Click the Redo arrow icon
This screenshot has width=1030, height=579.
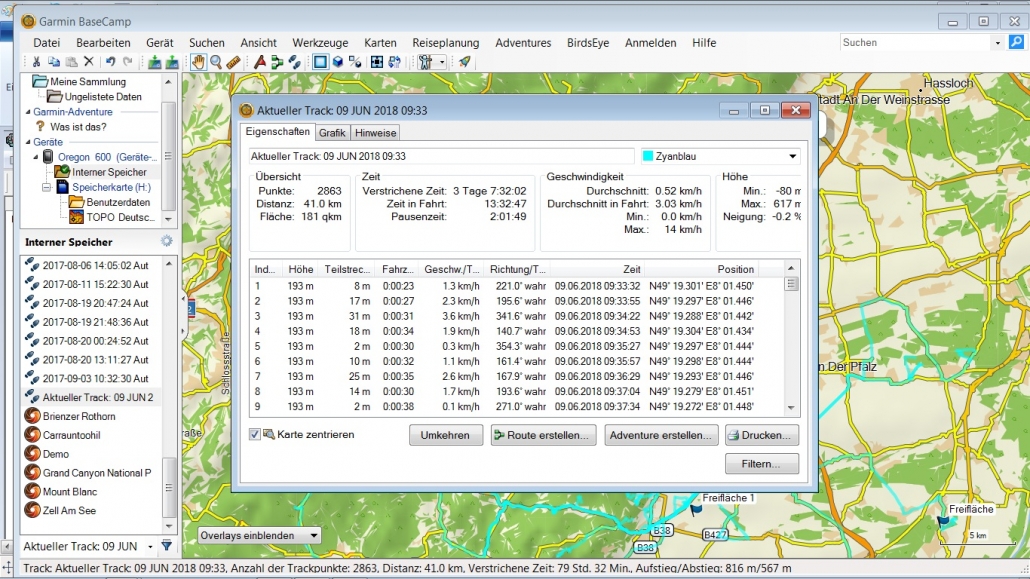[x=127, y=62]
